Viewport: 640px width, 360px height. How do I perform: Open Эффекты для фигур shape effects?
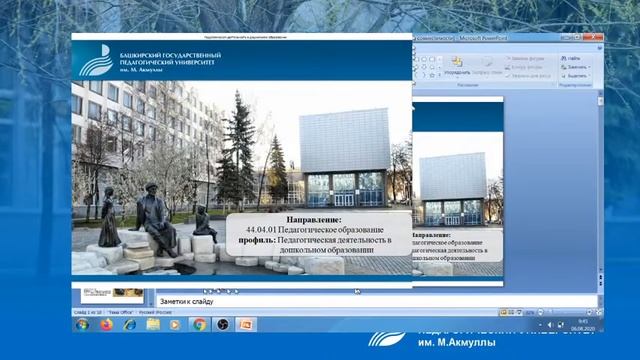click(527, 76)
